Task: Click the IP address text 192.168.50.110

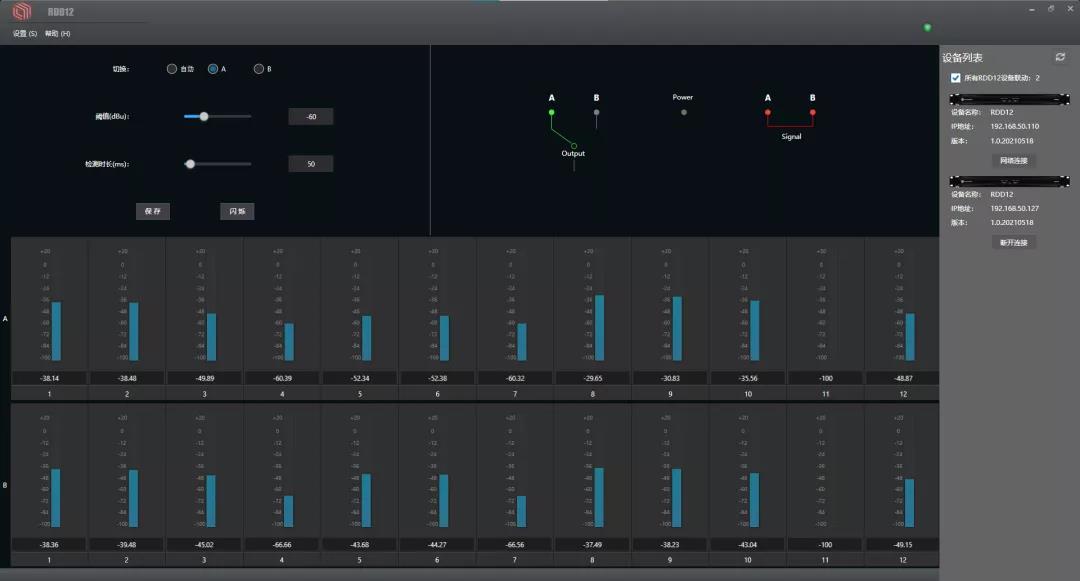Action: click(x=1015, y=127)
